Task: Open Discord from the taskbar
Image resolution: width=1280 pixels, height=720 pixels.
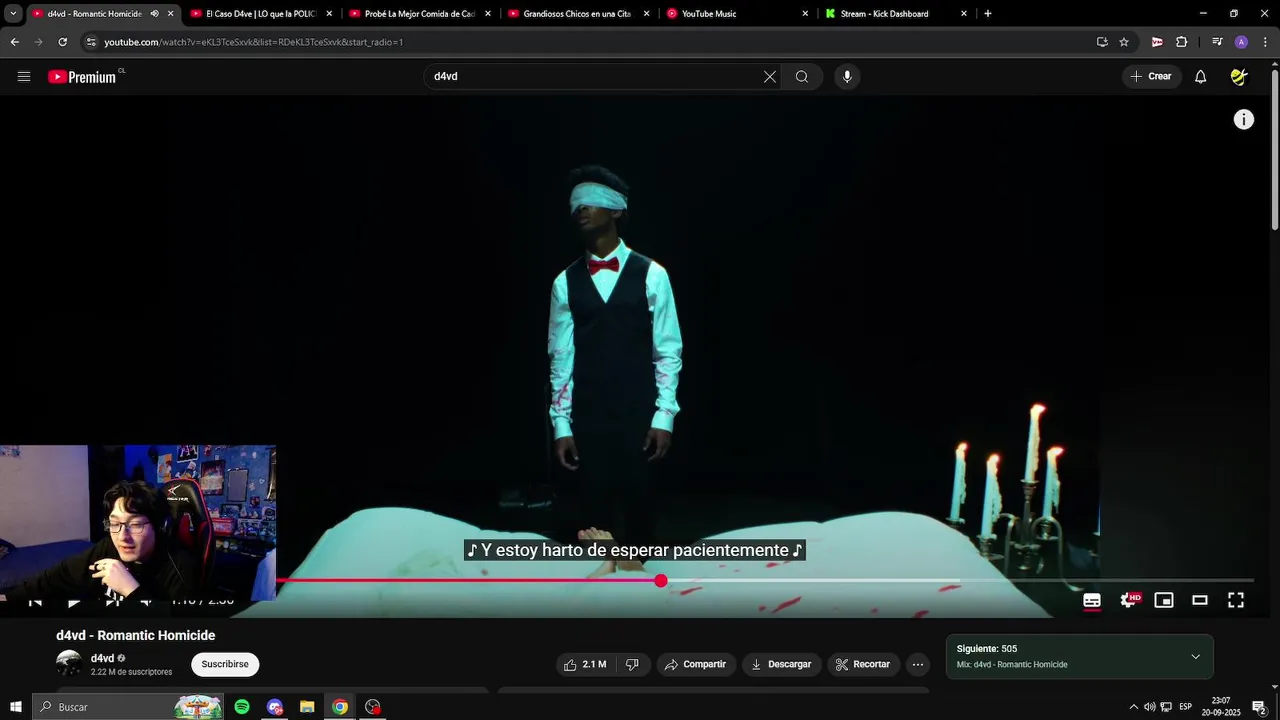Action: coord(275,707)
